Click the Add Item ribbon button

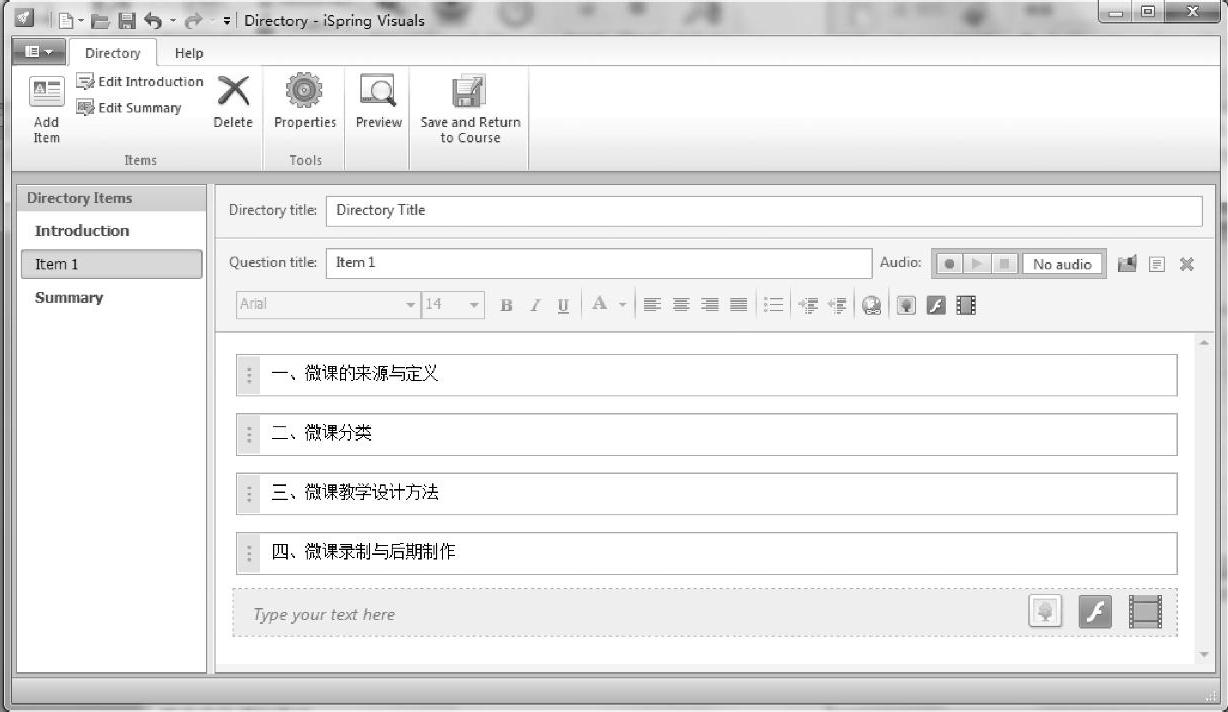pos(46,110)
